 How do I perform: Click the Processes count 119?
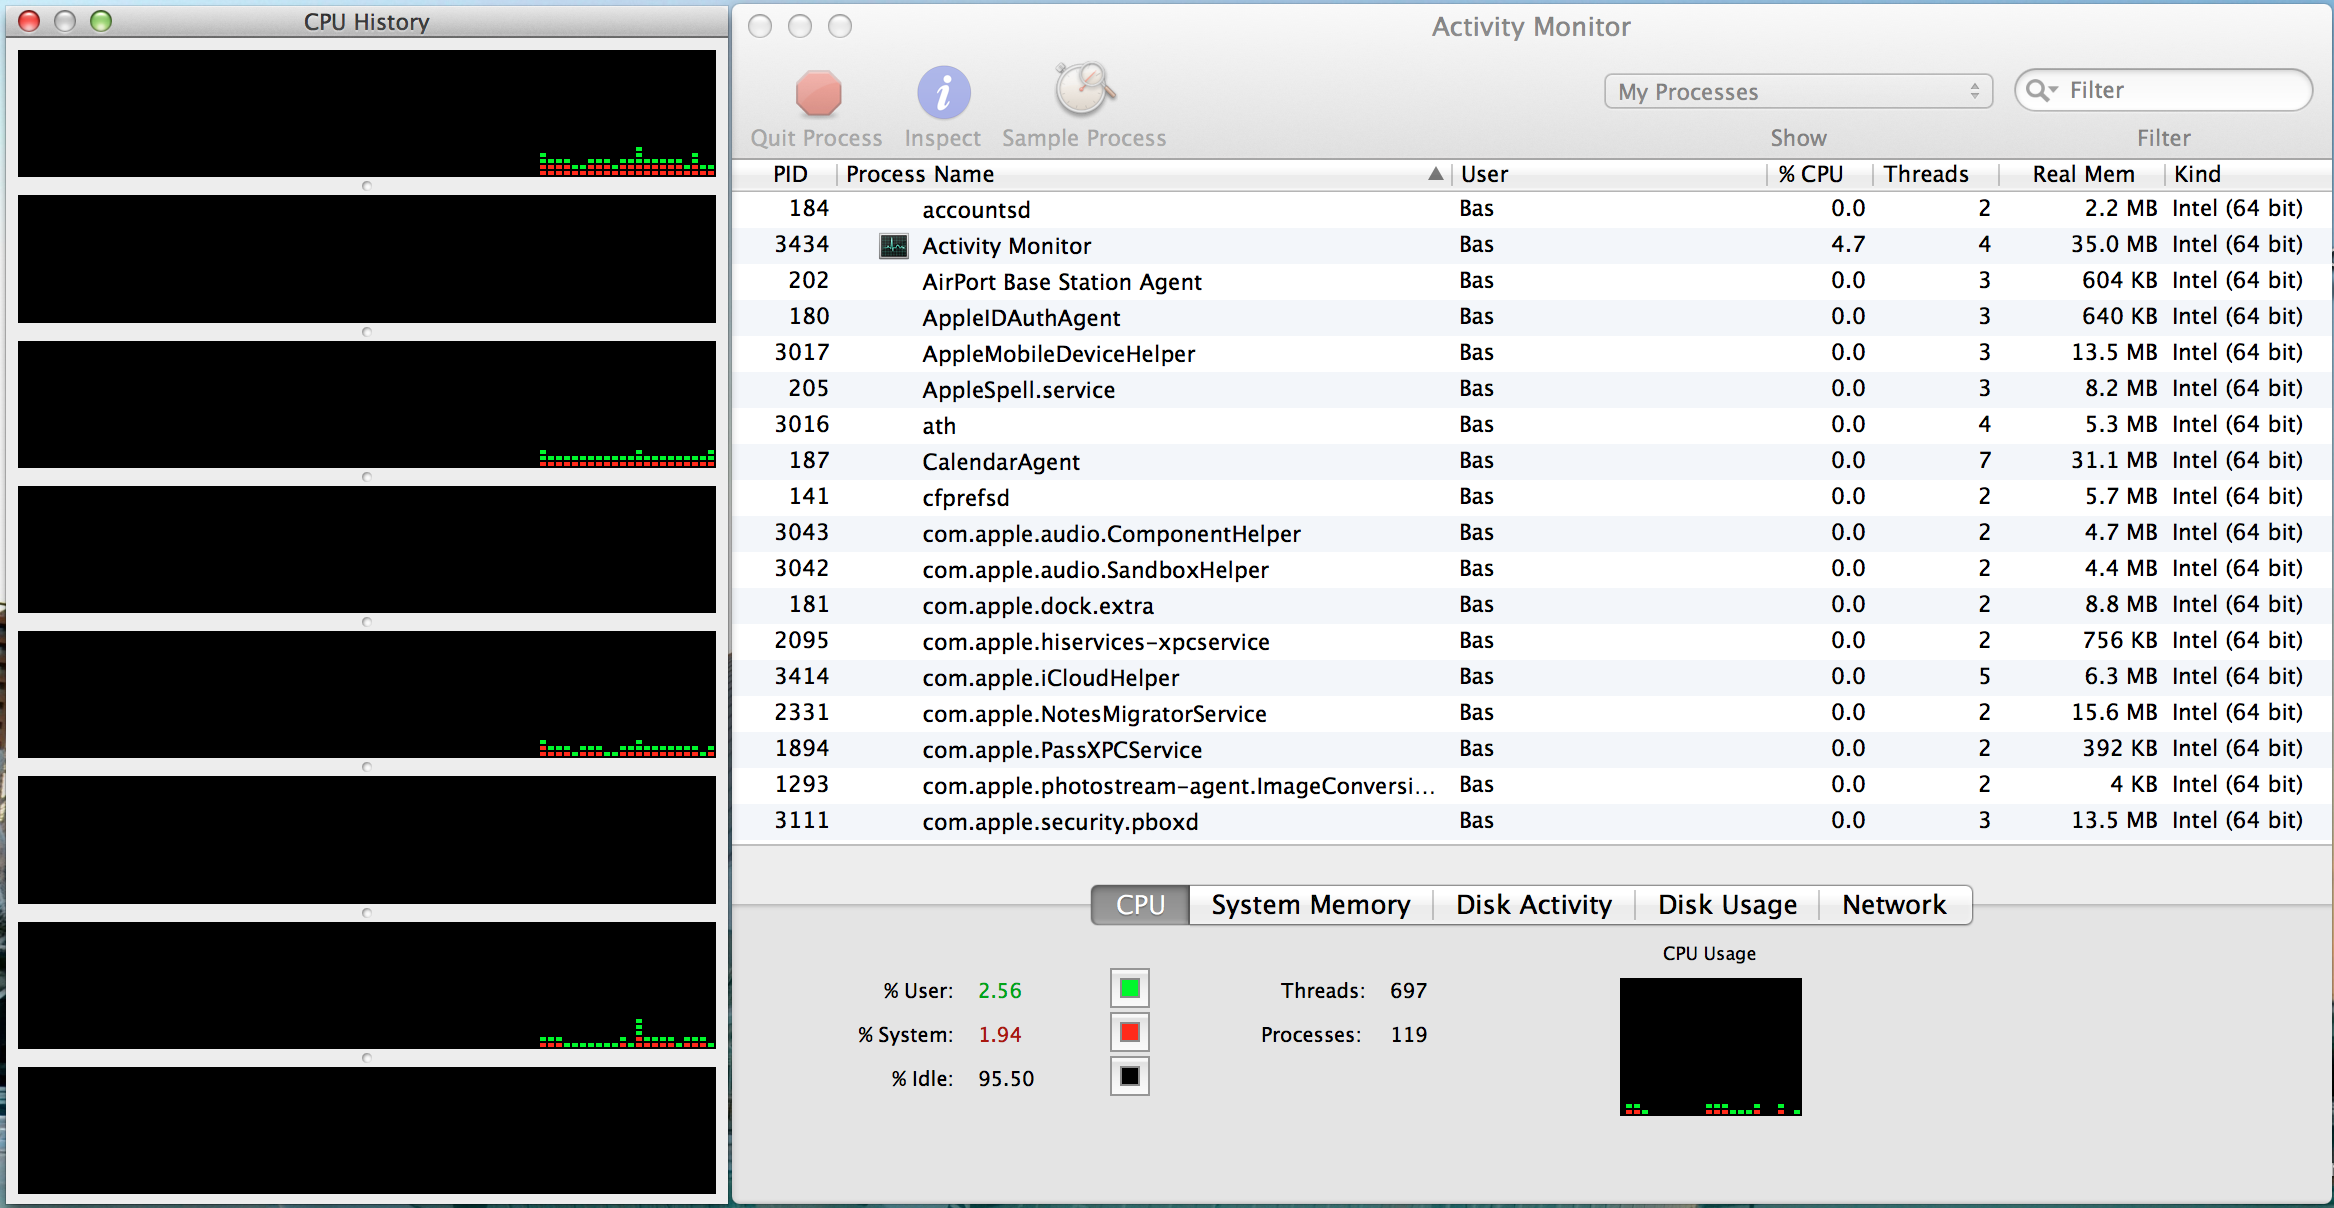[x=1408, y=1035]
